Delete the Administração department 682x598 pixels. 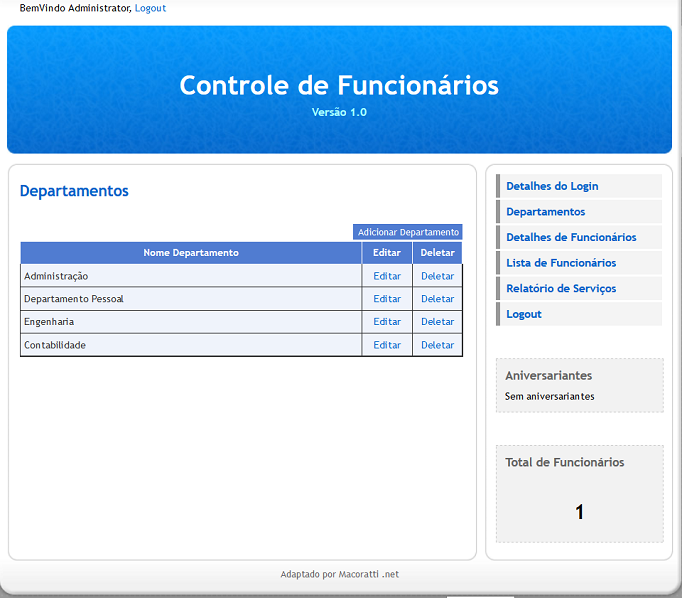pos(437,276)
